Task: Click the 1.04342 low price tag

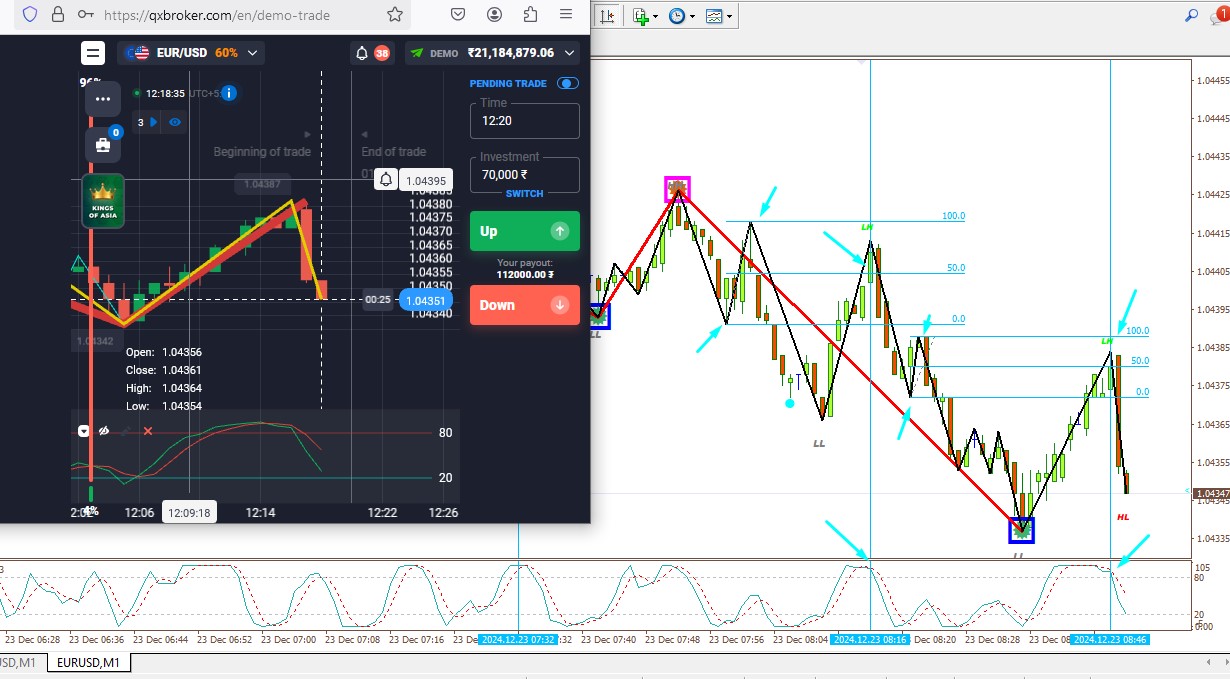Action: click(x=97, y=341)
